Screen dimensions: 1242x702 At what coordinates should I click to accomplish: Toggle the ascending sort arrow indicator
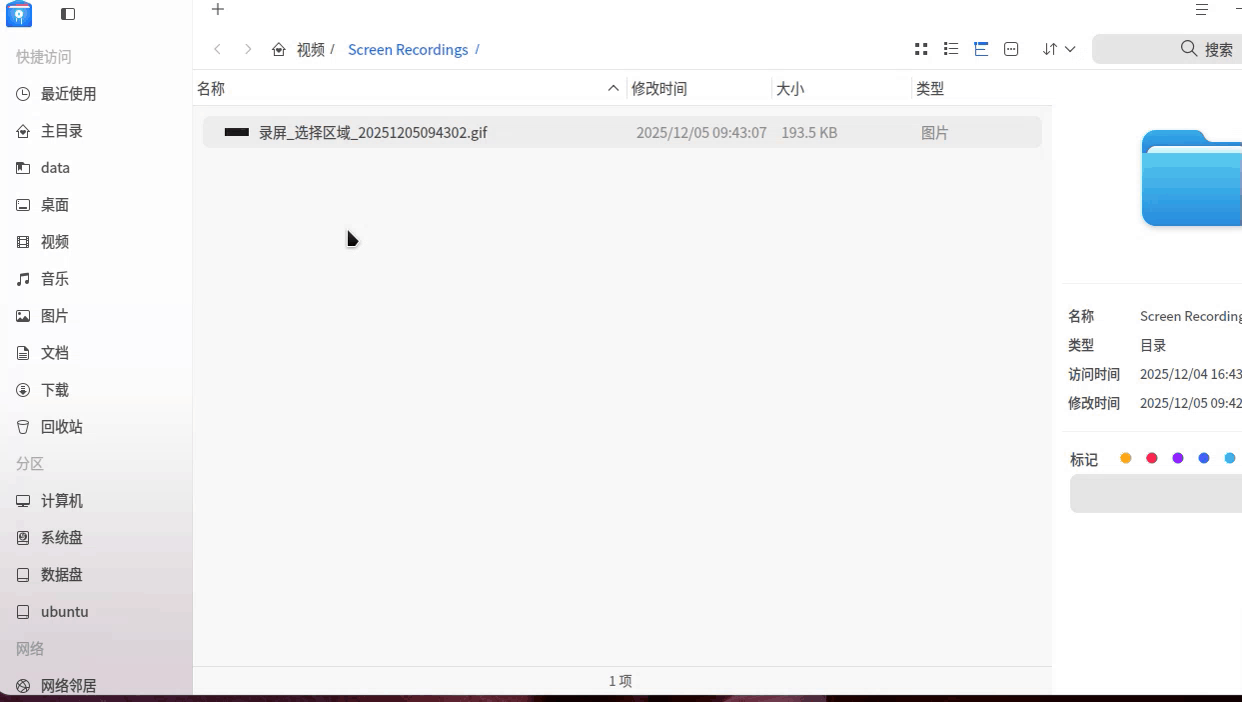click(x=613, y=88)
